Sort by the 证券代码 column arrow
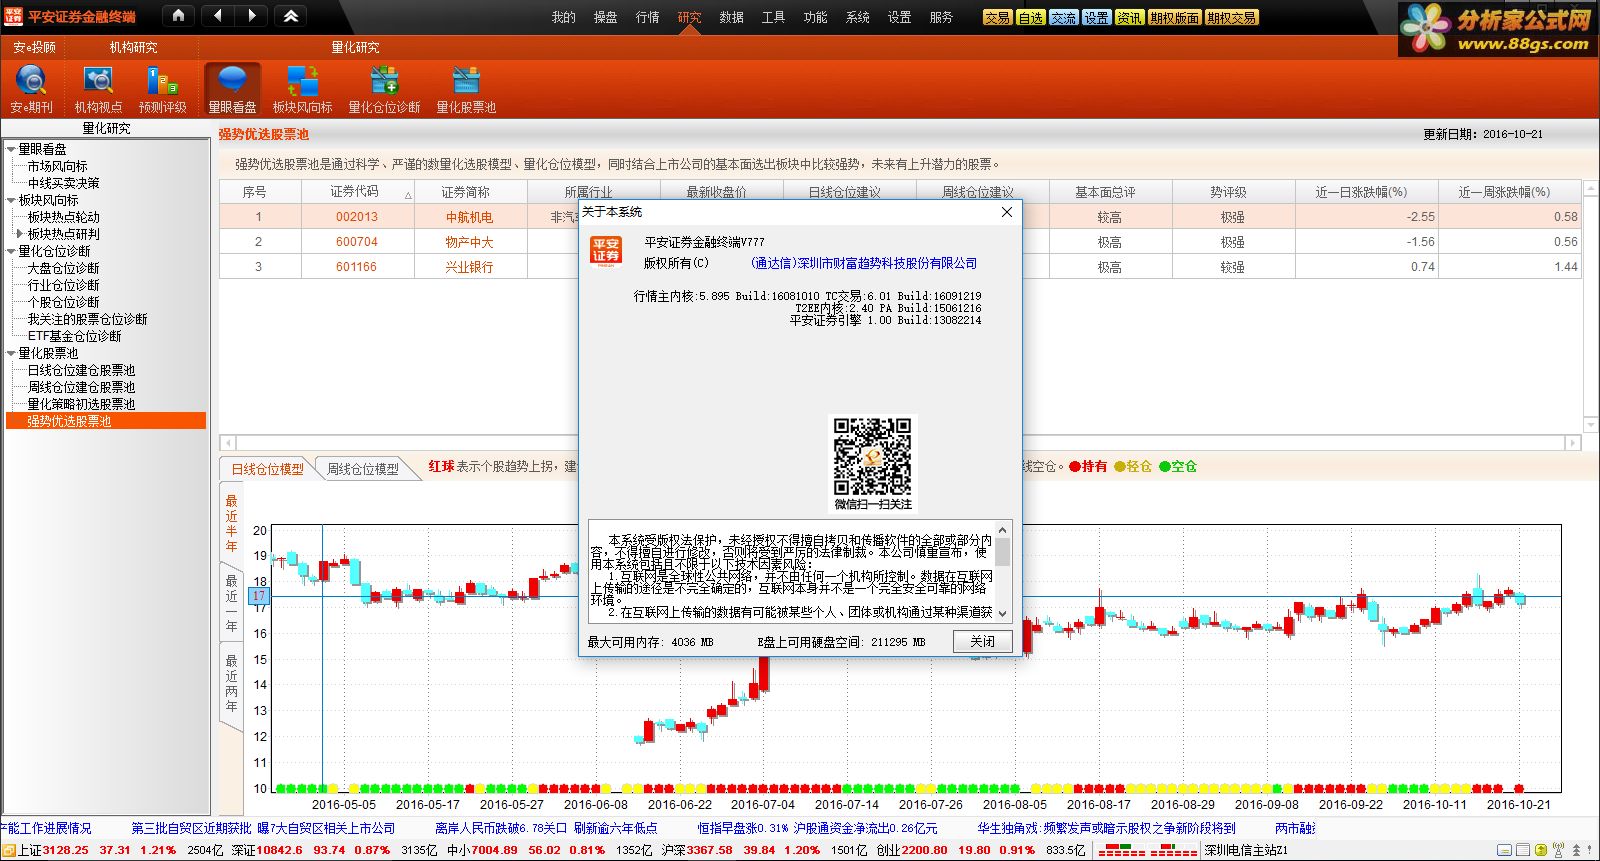1600x861 pixels. (x=408, y=195)
